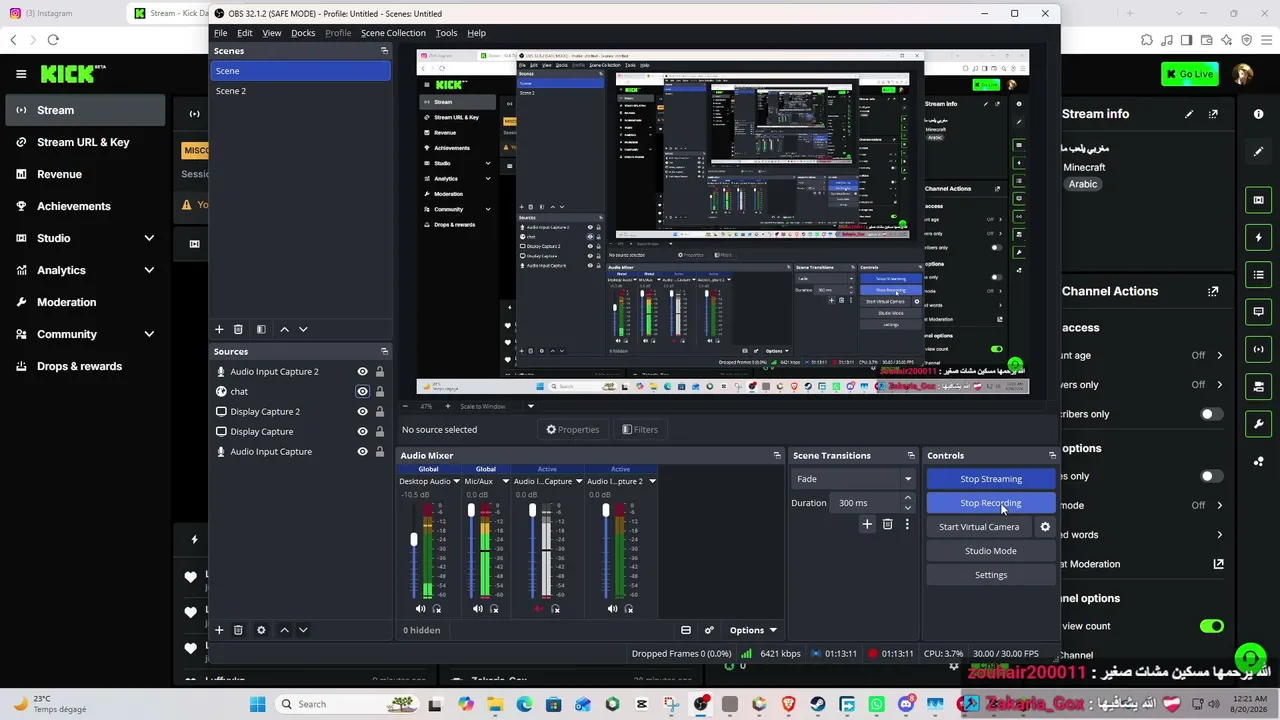Move scene up with arrow in Scenes toolbar
Image resolution: width=1280 pixels, height=720 pixels.
tap(284, 329)
